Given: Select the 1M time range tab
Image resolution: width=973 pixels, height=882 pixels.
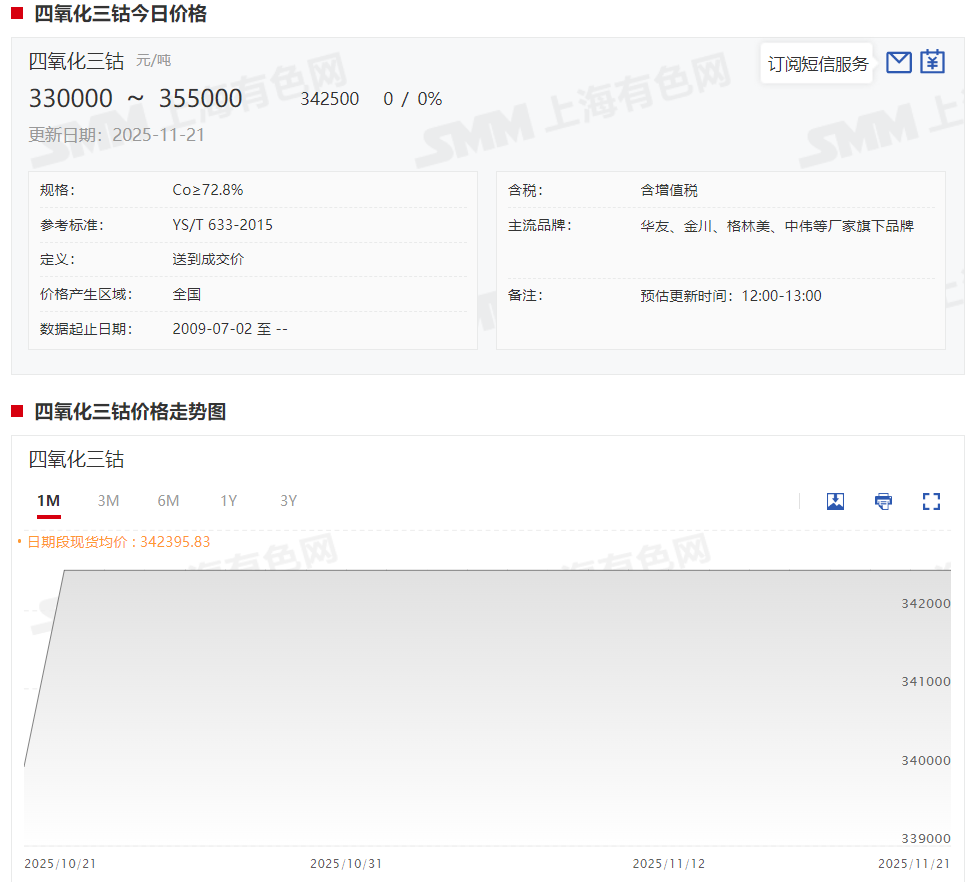Looking at the screenshot, I should (48, 501).
